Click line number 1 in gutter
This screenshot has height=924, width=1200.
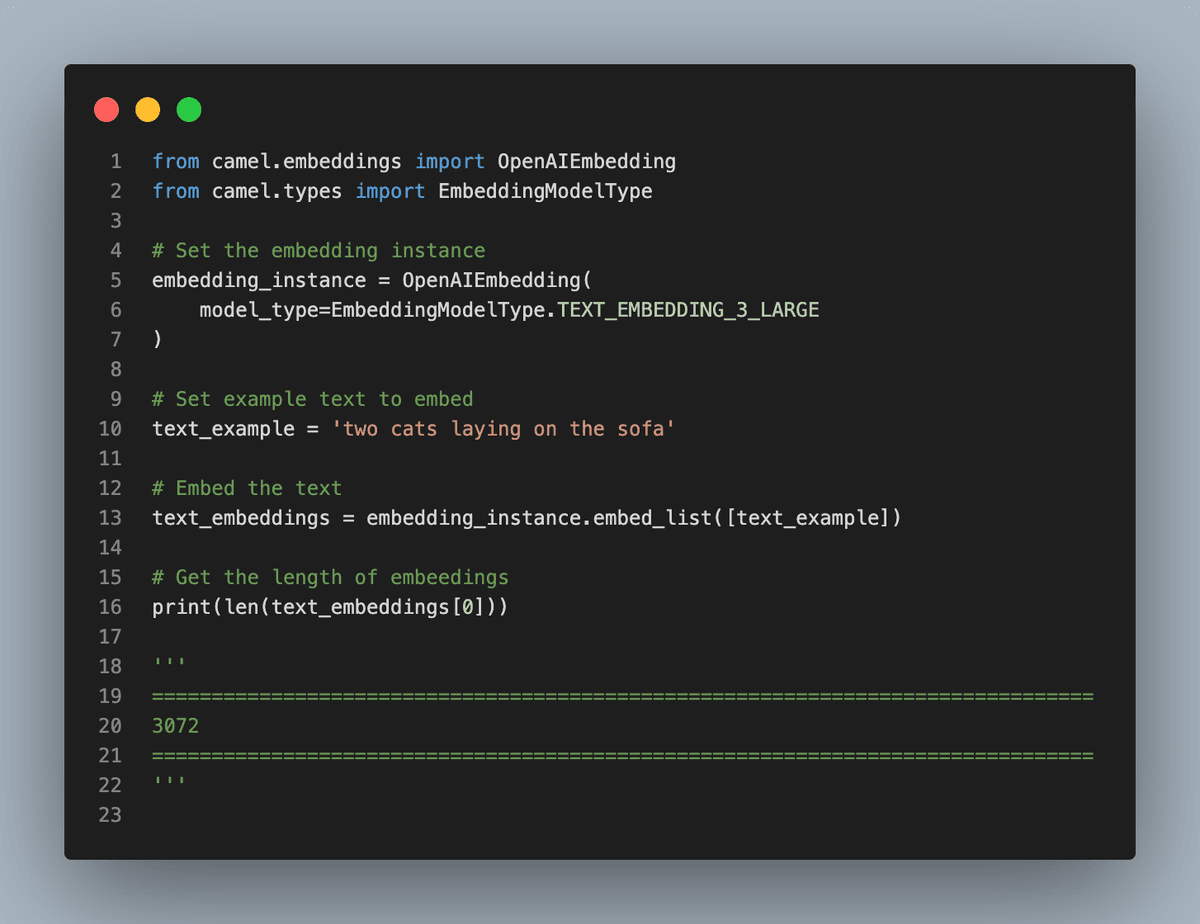click(x=116, y=161)
